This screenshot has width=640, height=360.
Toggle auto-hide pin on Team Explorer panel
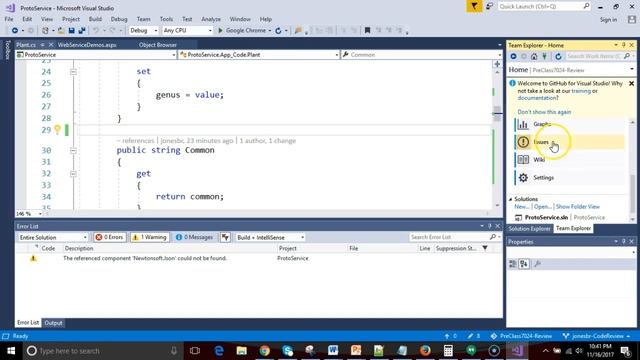(x=624, y=45)
